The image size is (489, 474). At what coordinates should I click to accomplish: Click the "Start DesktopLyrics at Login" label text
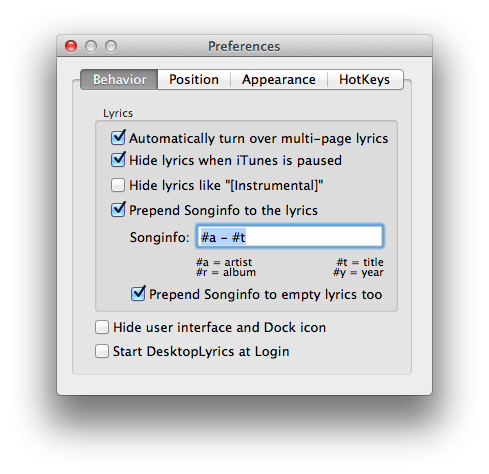[x=201, y=351]
